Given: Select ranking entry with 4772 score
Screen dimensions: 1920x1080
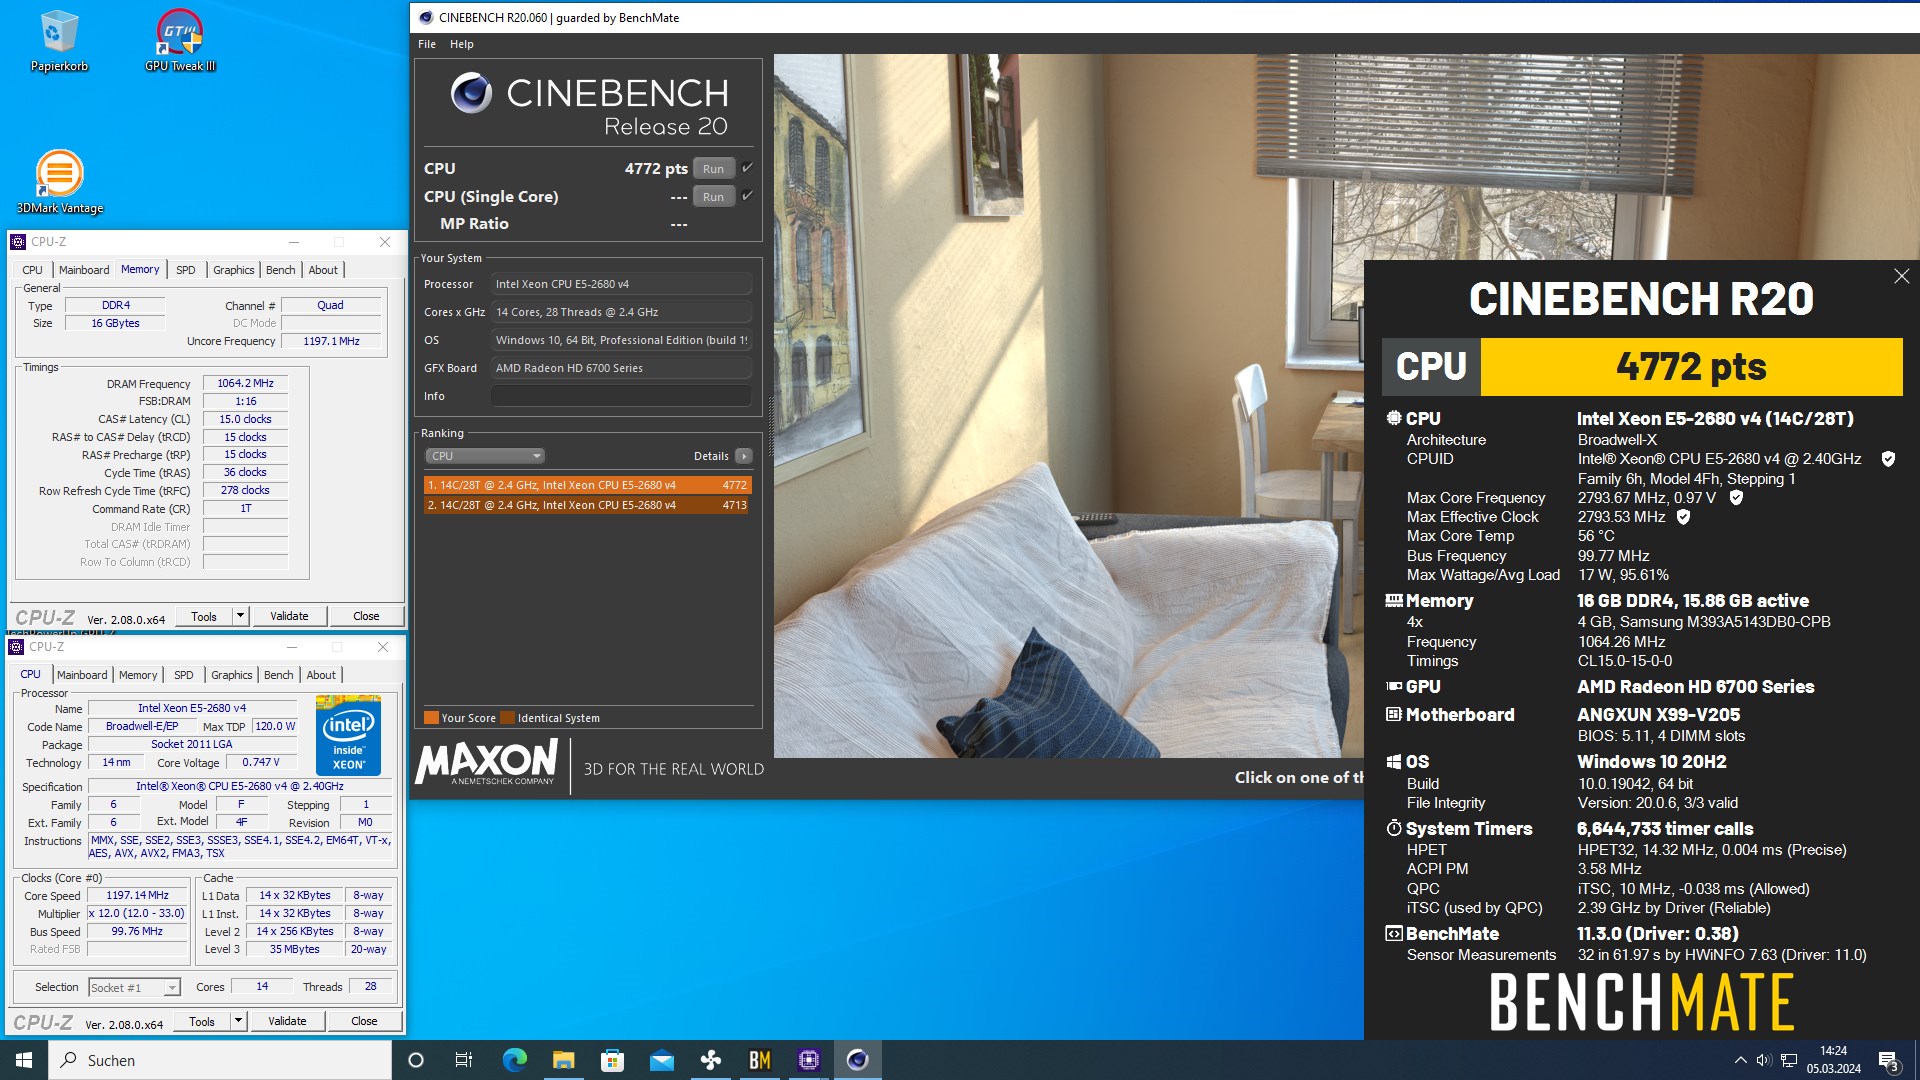Looking at the screenshot, I should 587,485.
